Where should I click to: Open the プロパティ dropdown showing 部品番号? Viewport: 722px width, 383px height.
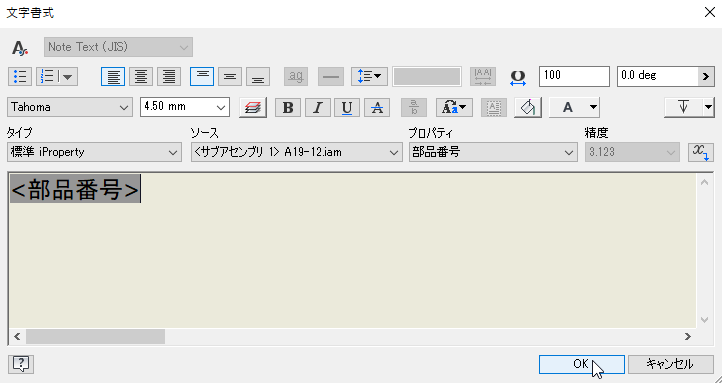(x=493, y=152)
